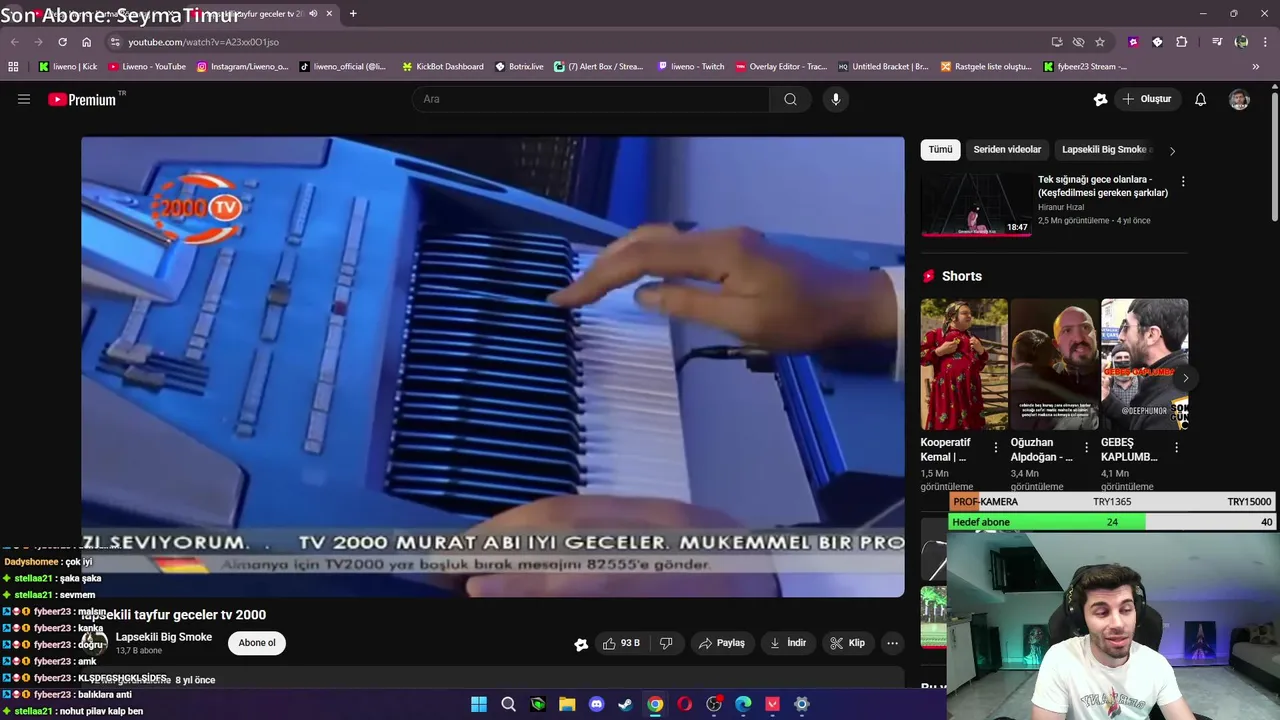This screenshot has height=720, width=1280.
Task: Open OBS Studio from the taskbar
Action: point(714,704)
